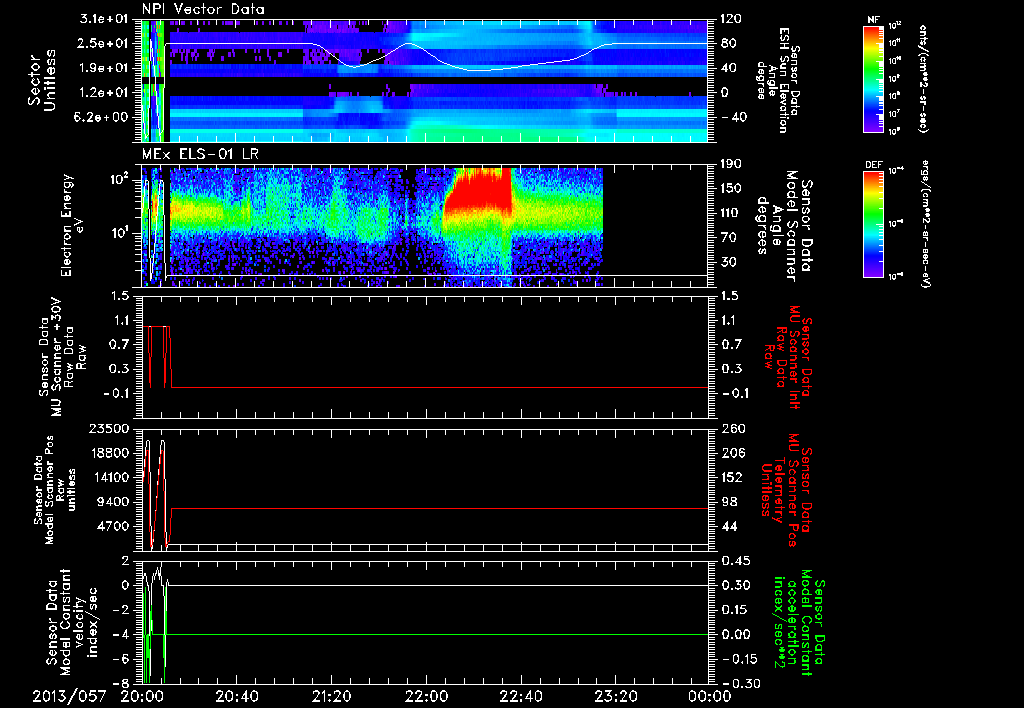Image resolution: width=1024 pixels, height=708 pixels.
Task: Click the '21:20' time axis label
Action: (x=331, y=697)
